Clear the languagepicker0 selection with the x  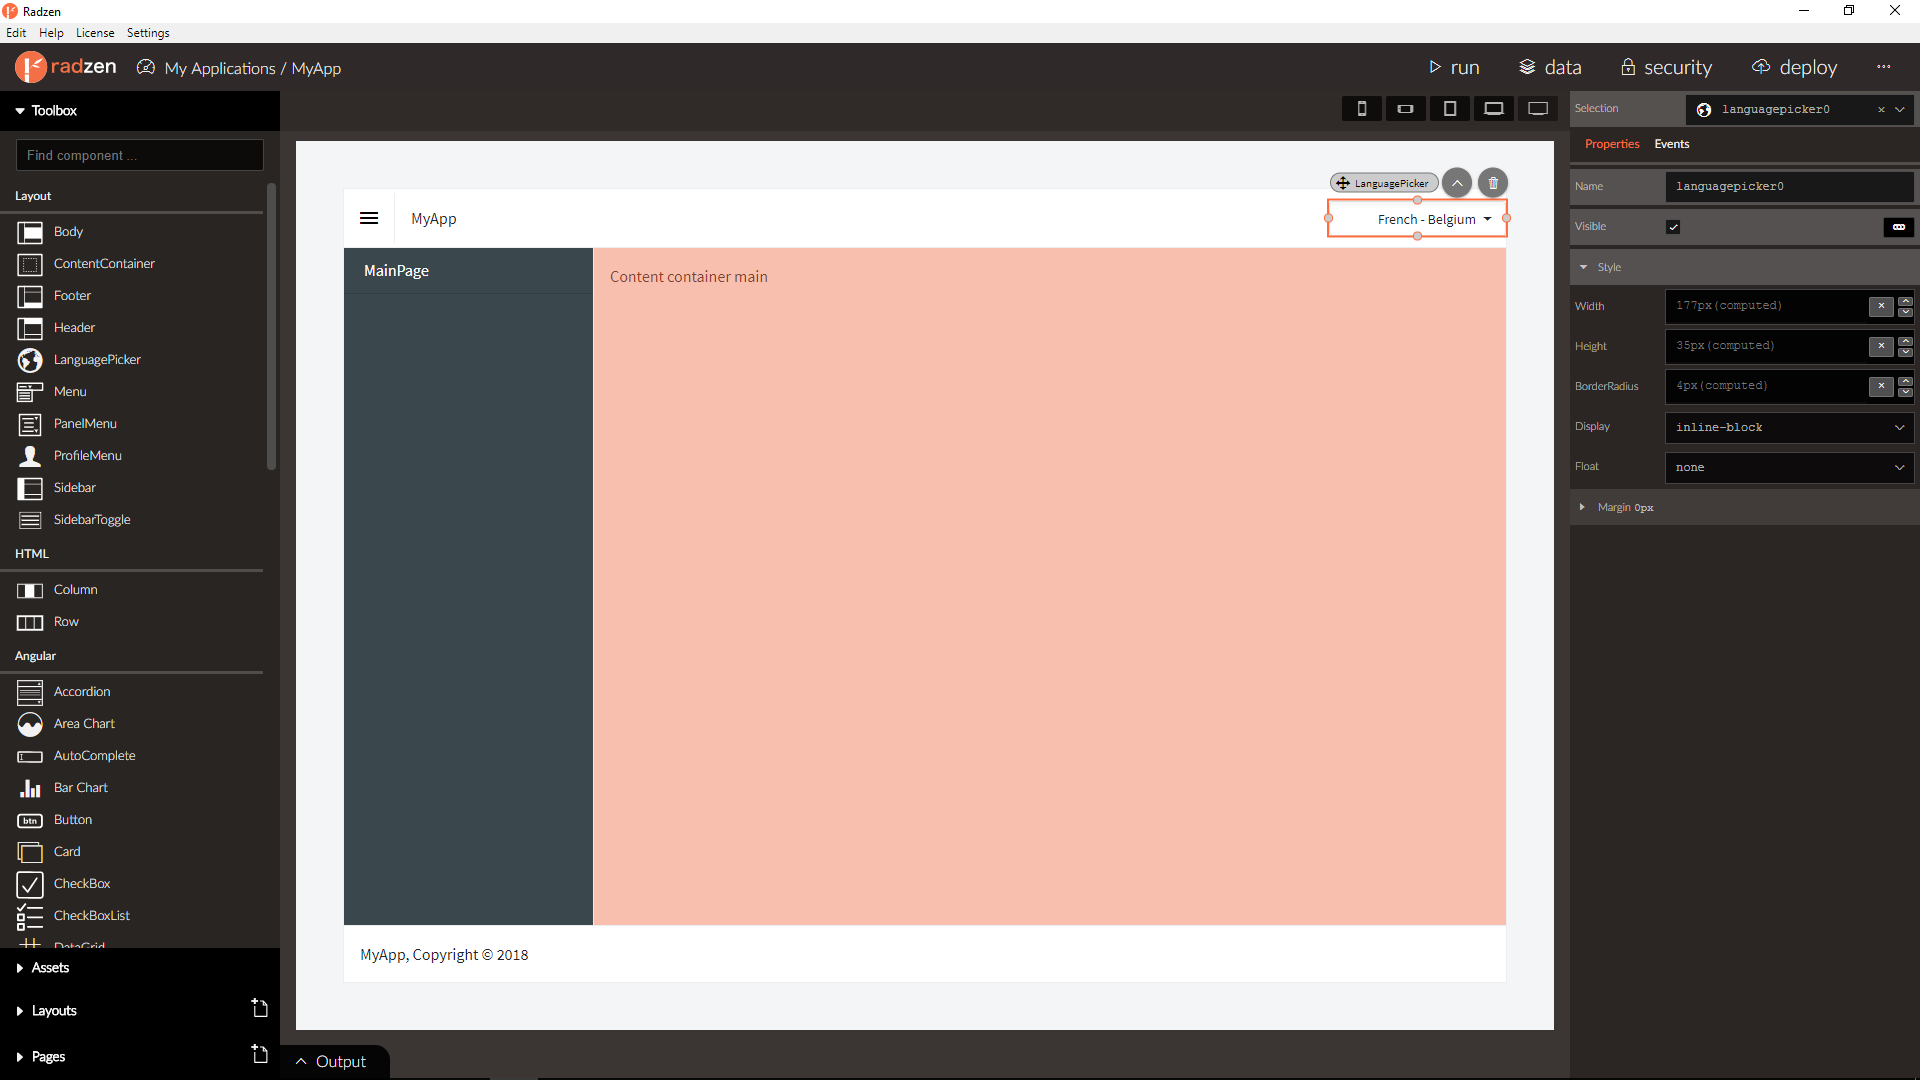pyautogui.click(x=1881, y=110)
